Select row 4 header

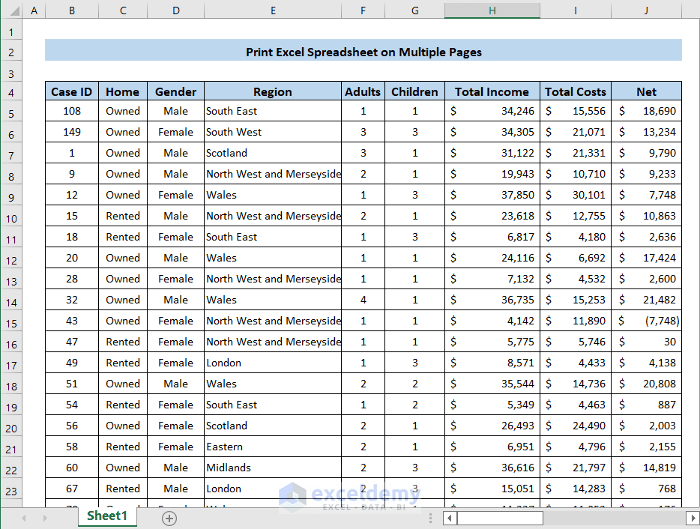[11, 92]
